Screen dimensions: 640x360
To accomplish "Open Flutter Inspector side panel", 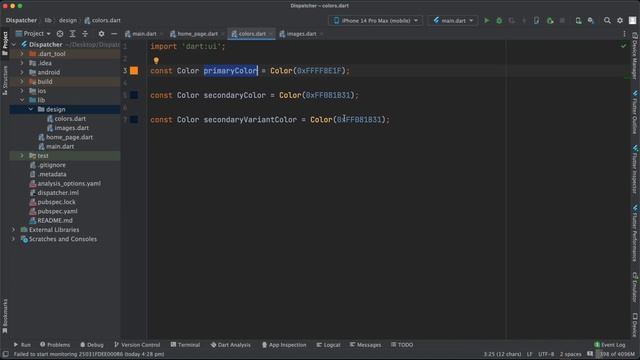I will coord(635,170).
